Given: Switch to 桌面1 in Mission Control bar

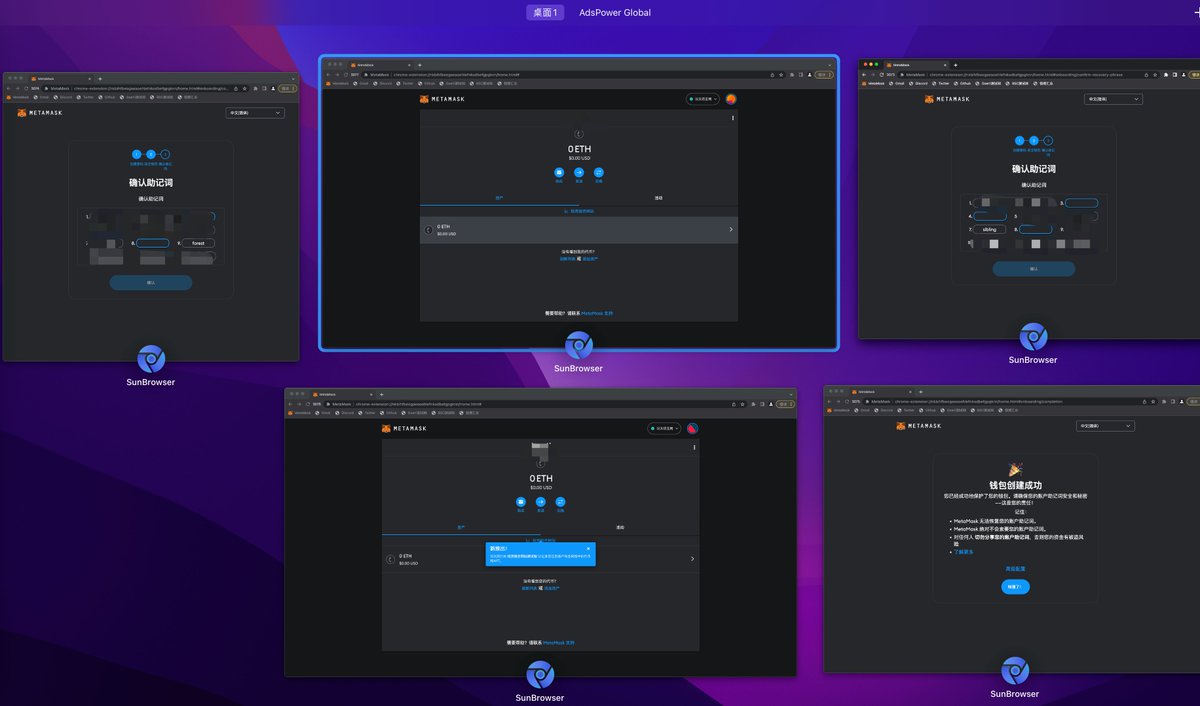Looking at the screenshot, I should (x=546, y=12).
